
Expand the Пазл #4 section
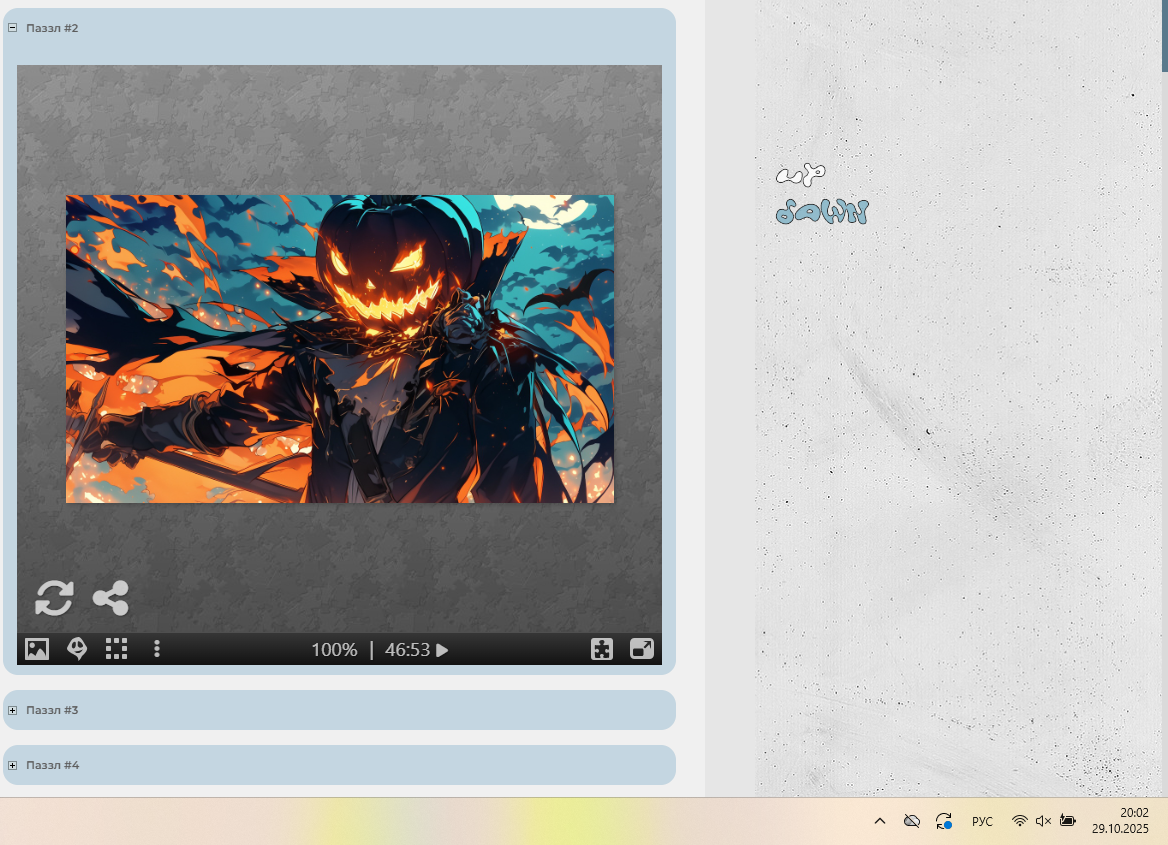point(13,765)
